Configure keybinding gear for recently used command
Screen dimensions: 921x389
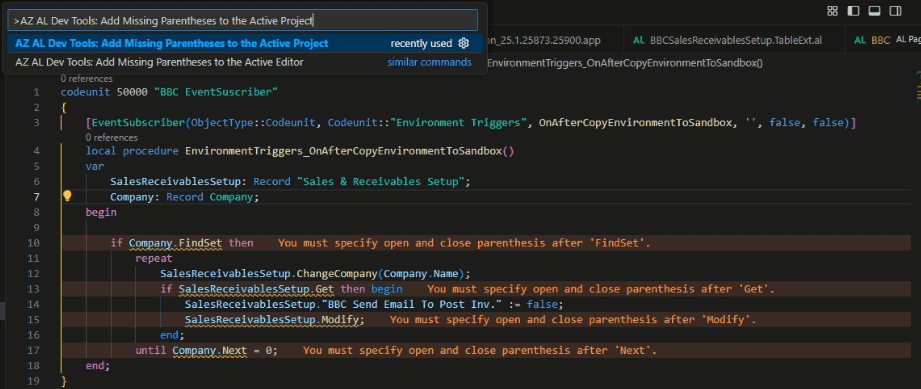[x=463, y=43]
